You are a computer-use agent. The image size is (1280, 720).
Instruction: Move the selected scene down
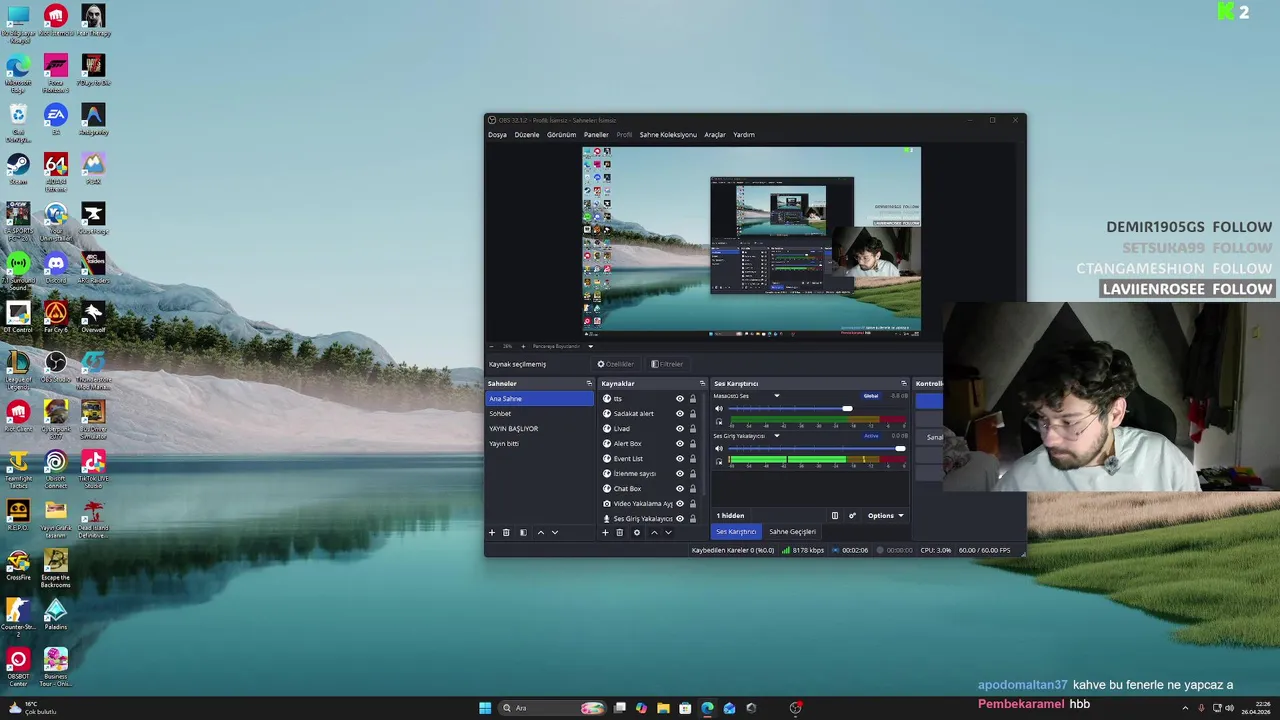(555, 533)
